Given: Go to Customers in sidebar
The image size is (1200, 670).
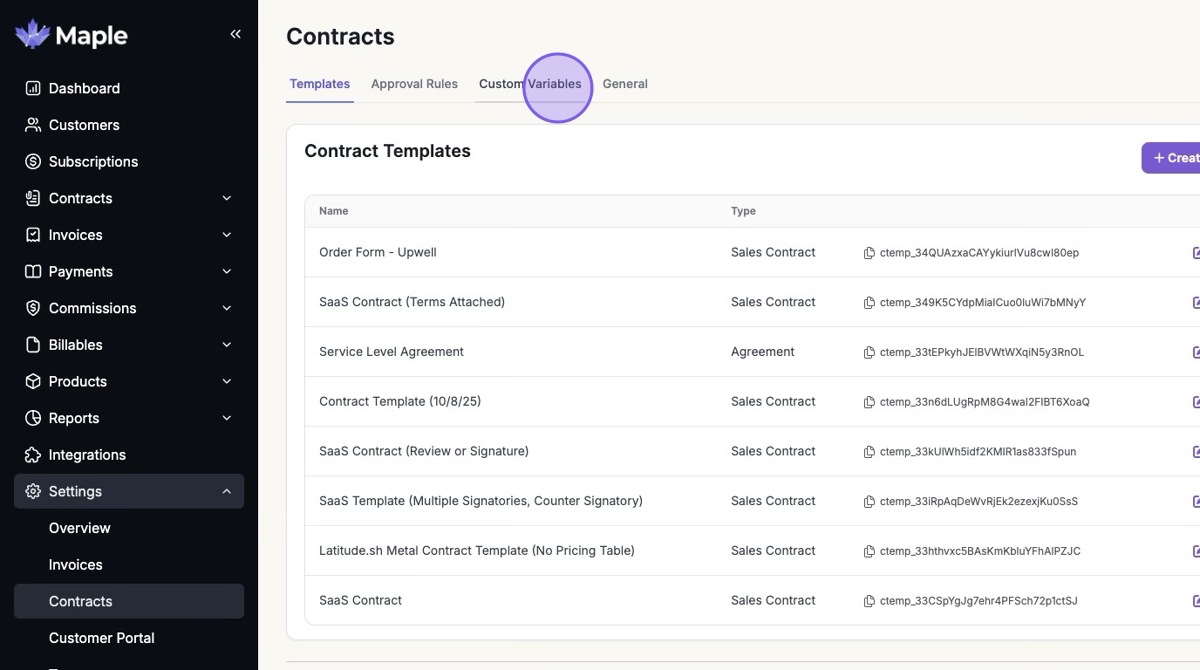Looking at the screenshot, I should (83, 125).
